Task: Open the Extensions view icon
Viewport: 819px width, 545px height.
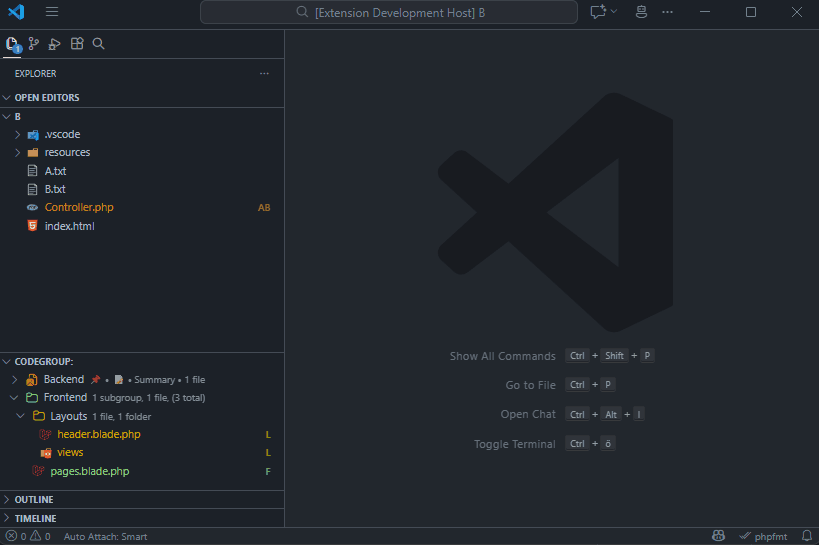Action: (77, 44)
